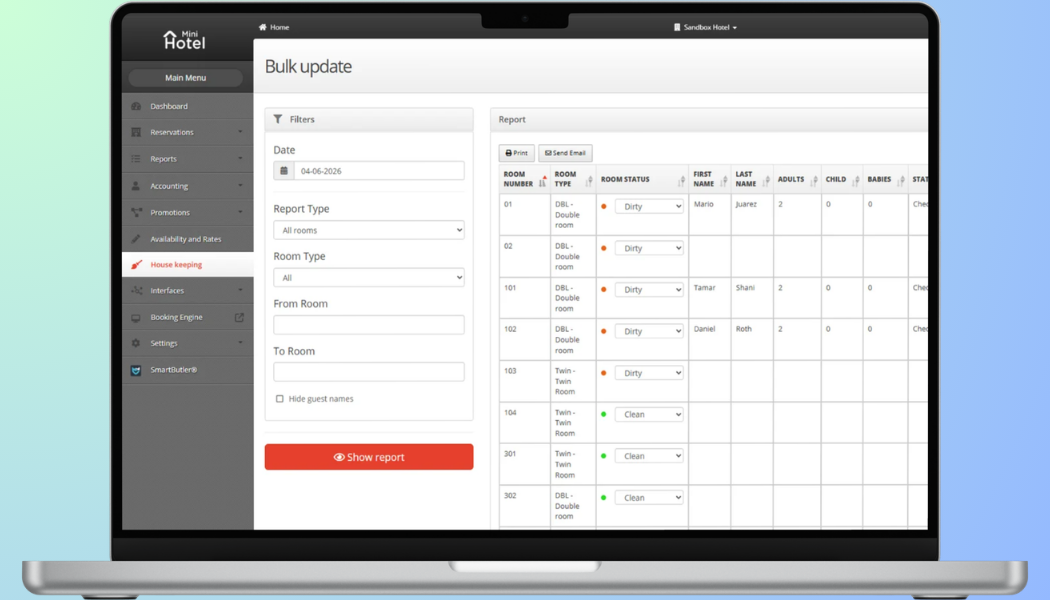Open the Sandbox Hotel dropdown

705,27
